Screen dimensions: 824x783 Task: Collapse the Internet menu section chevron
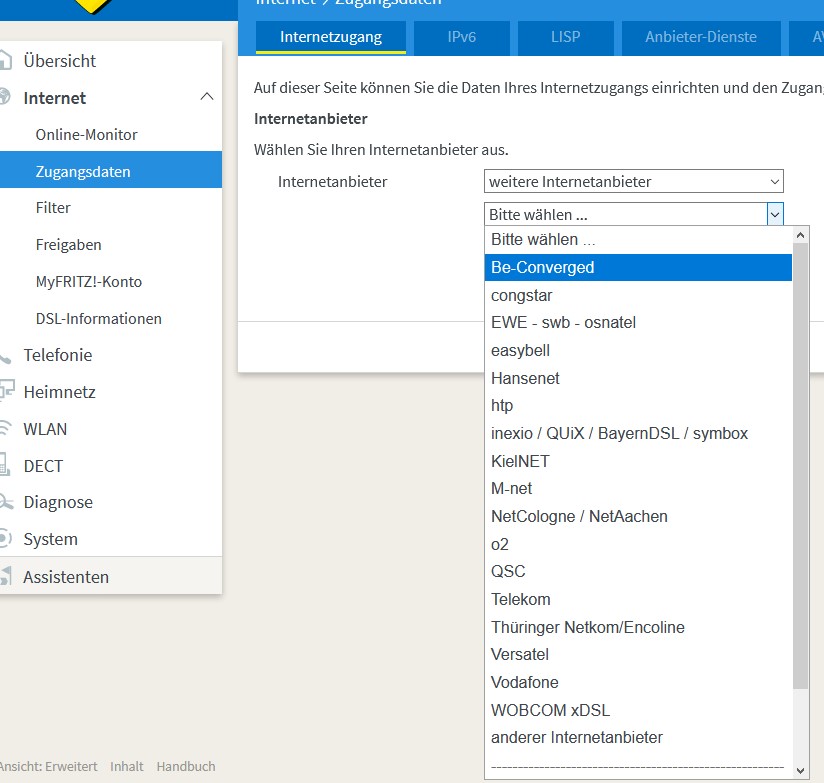[207, 97]
